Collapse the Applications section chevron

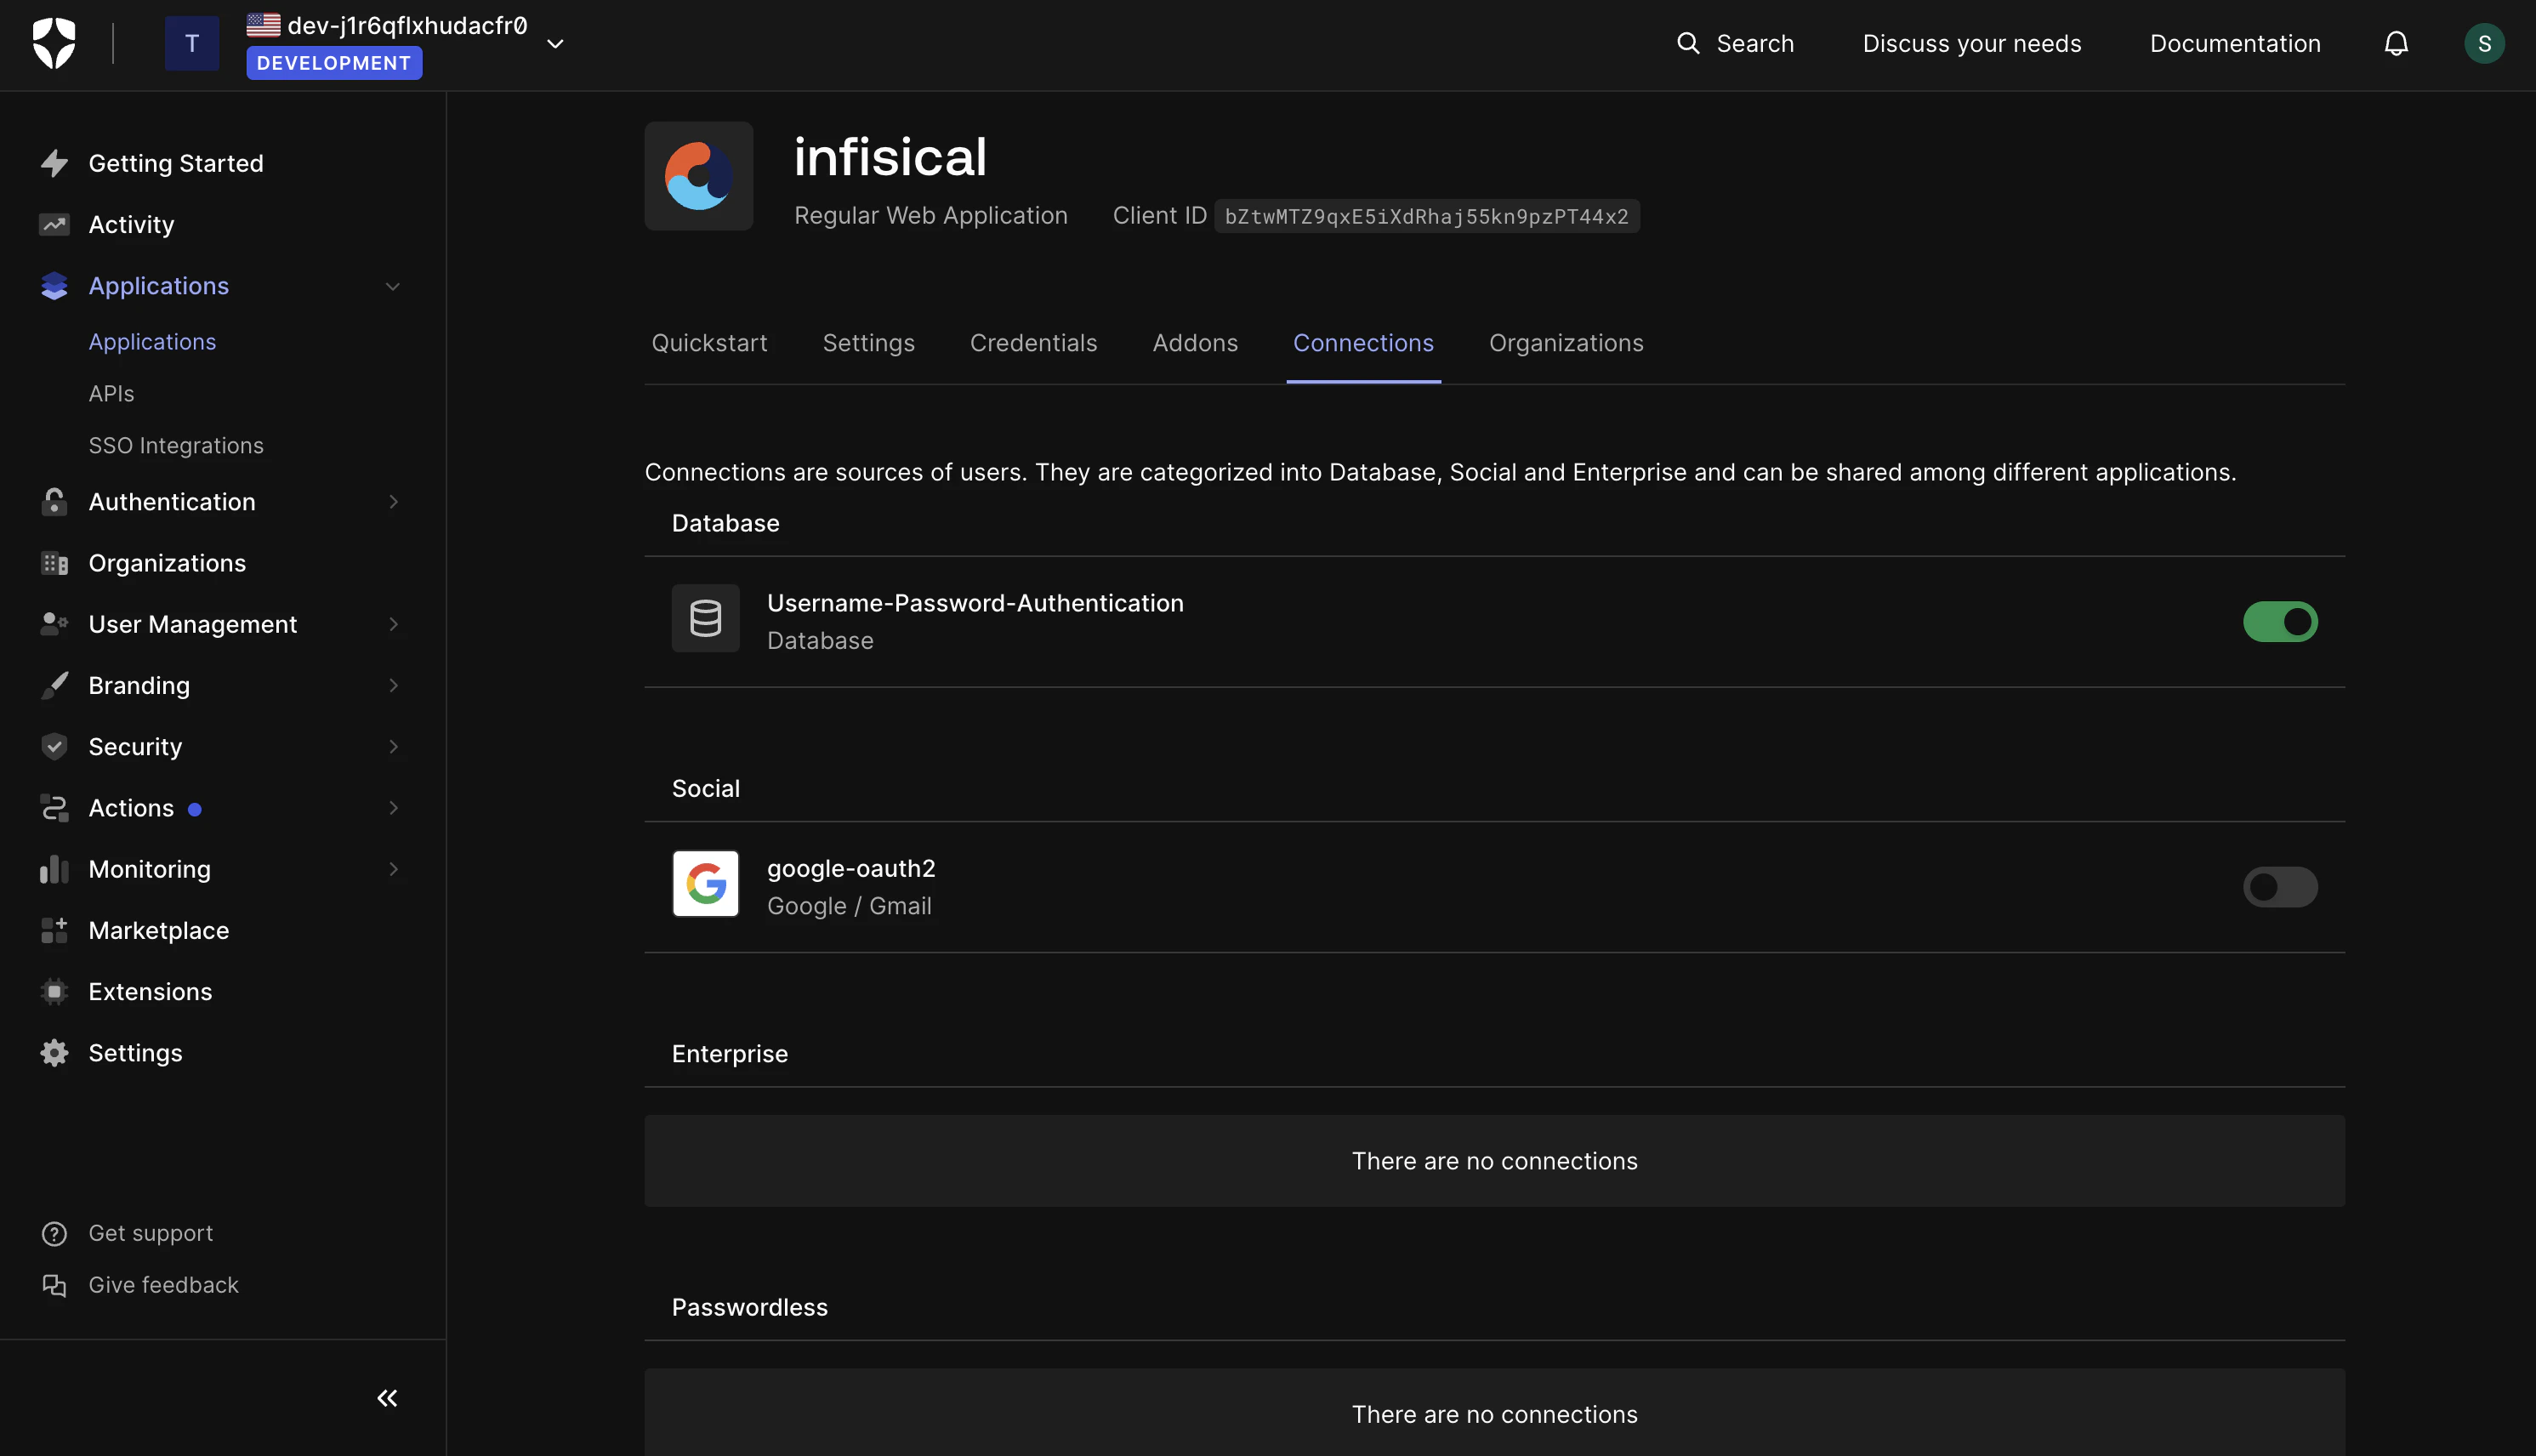[393, 287]
